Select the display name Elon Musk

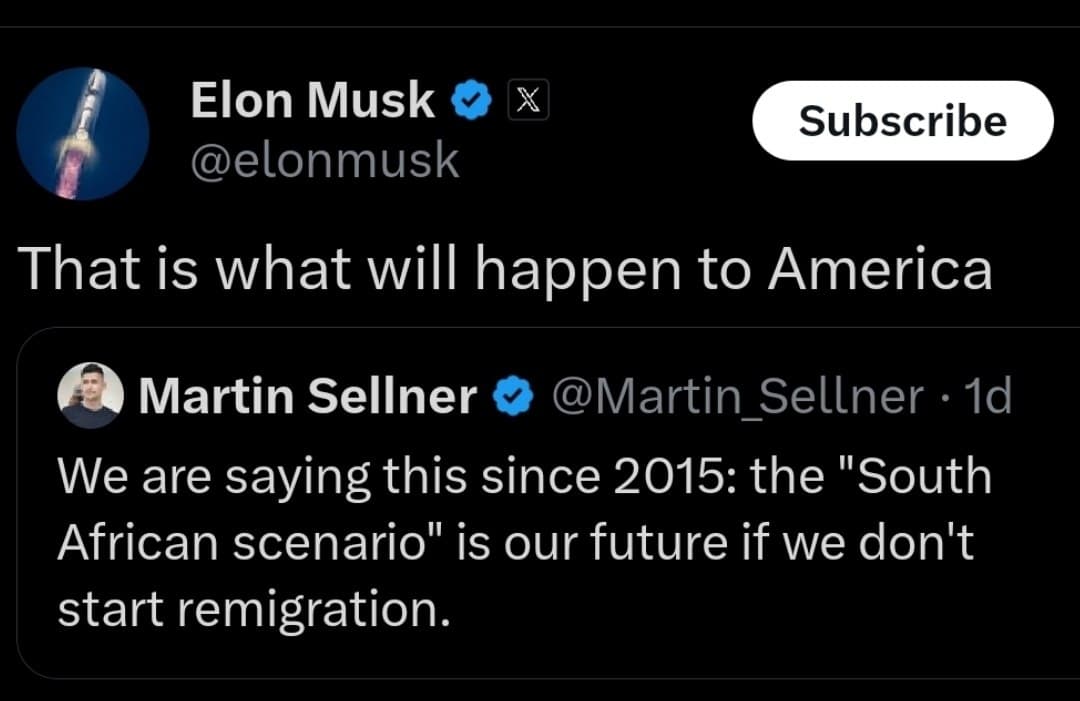point(310,99)
